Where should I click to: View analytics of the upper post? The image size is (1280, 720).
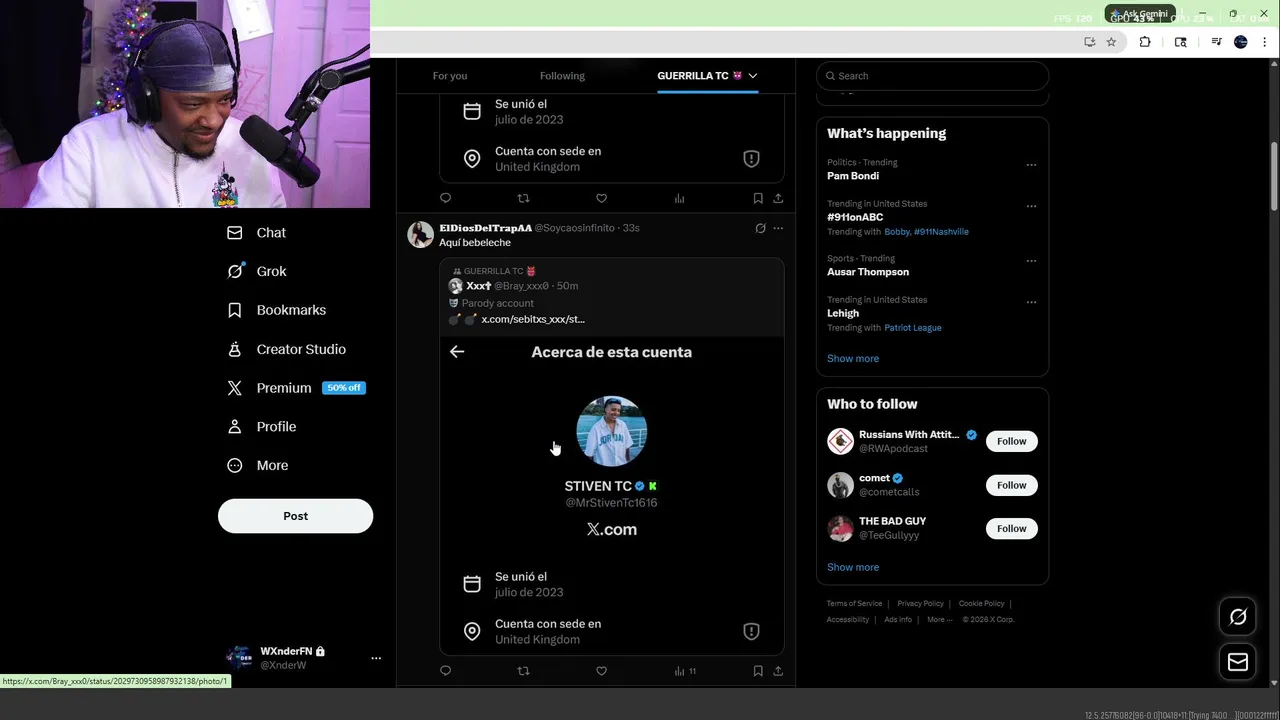coord(679,198)
